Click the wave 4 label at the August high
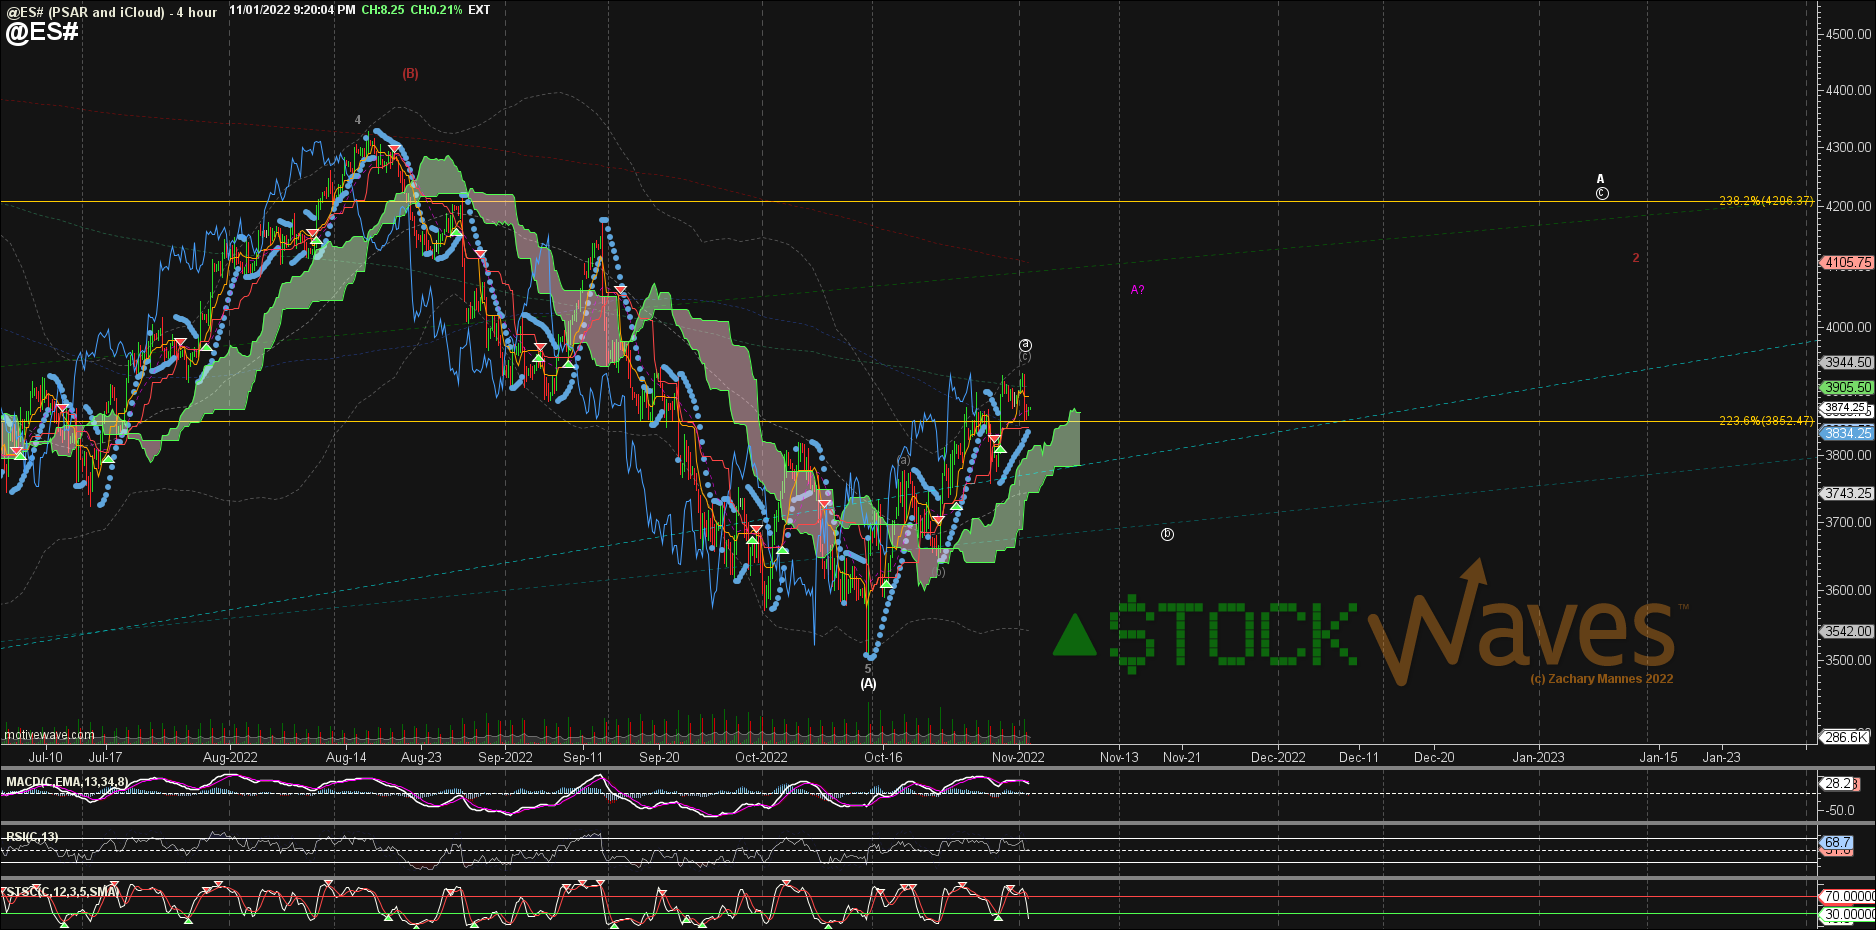Image resolution: width=1876 pixels, height=930 pixels. 358,120
